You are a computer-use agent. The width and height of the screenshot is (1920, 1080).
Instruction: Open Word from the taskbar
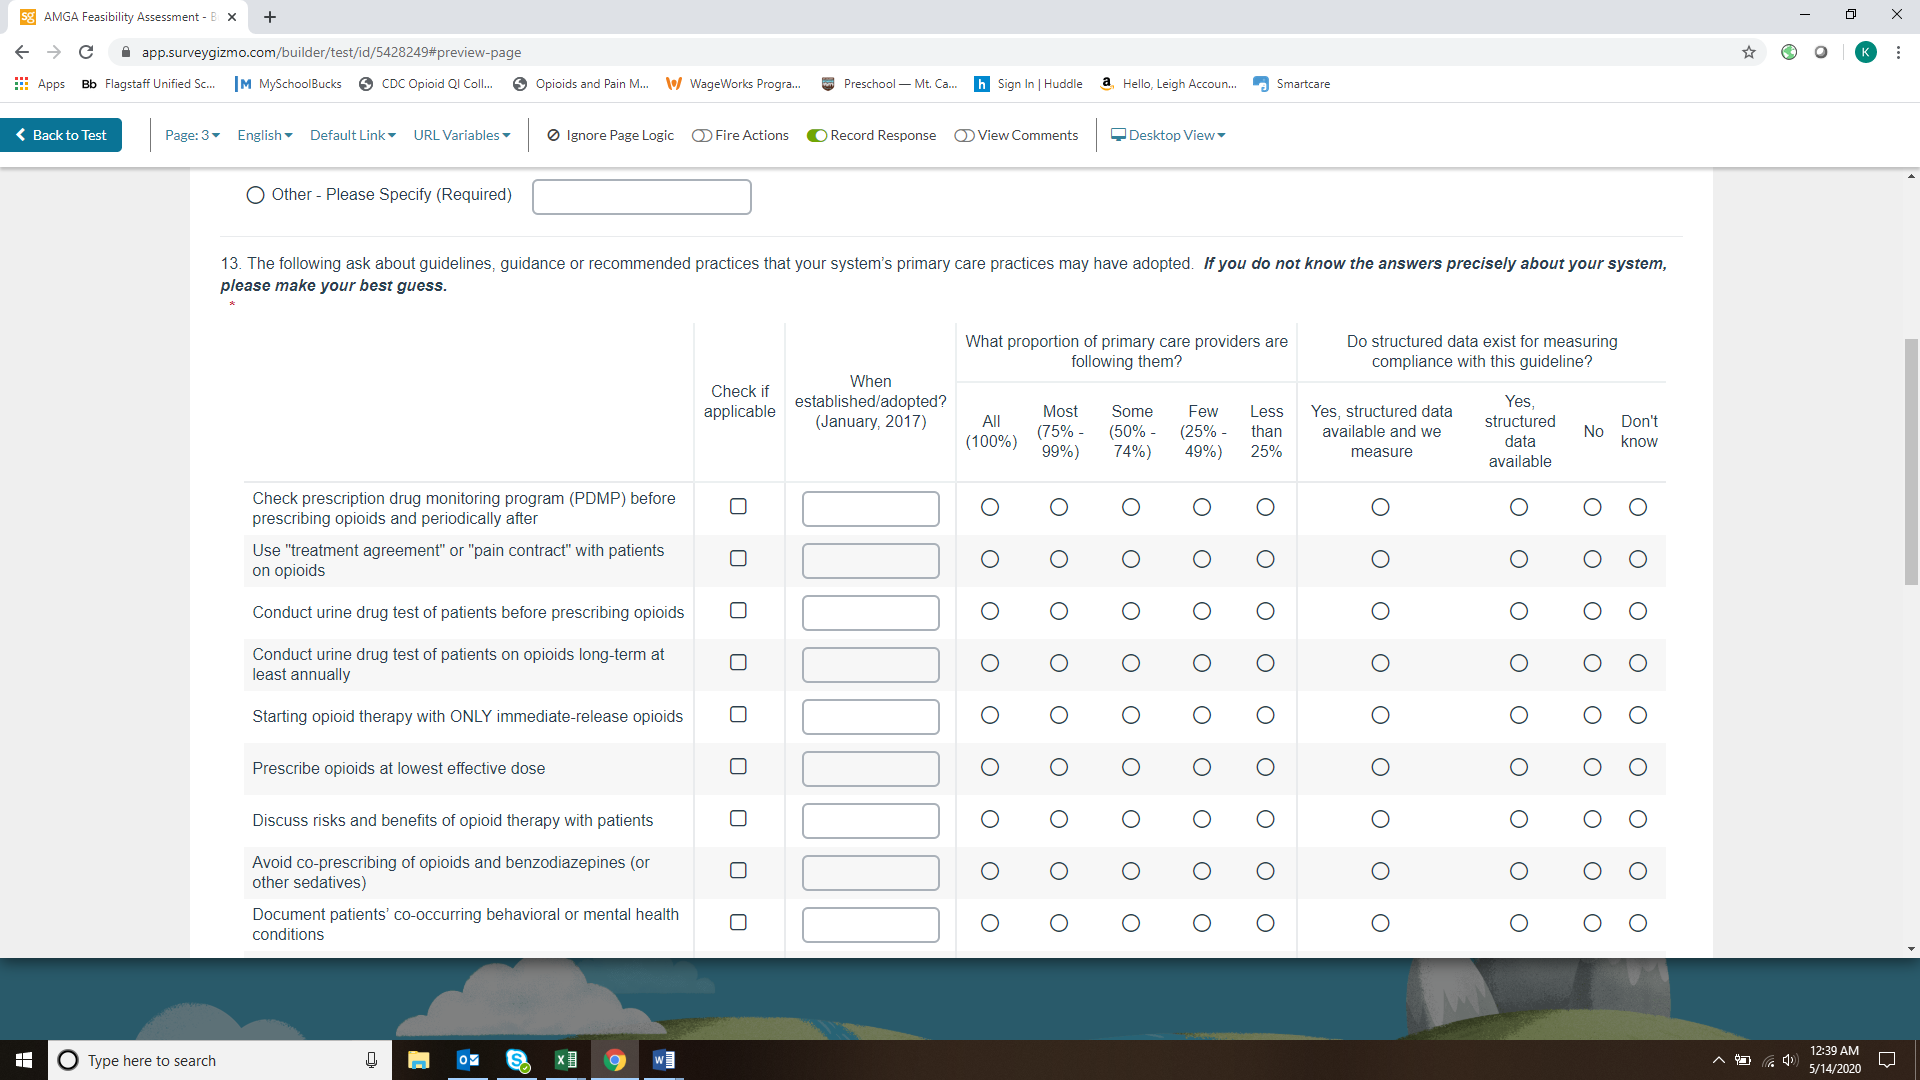(x=663, y=1060)
